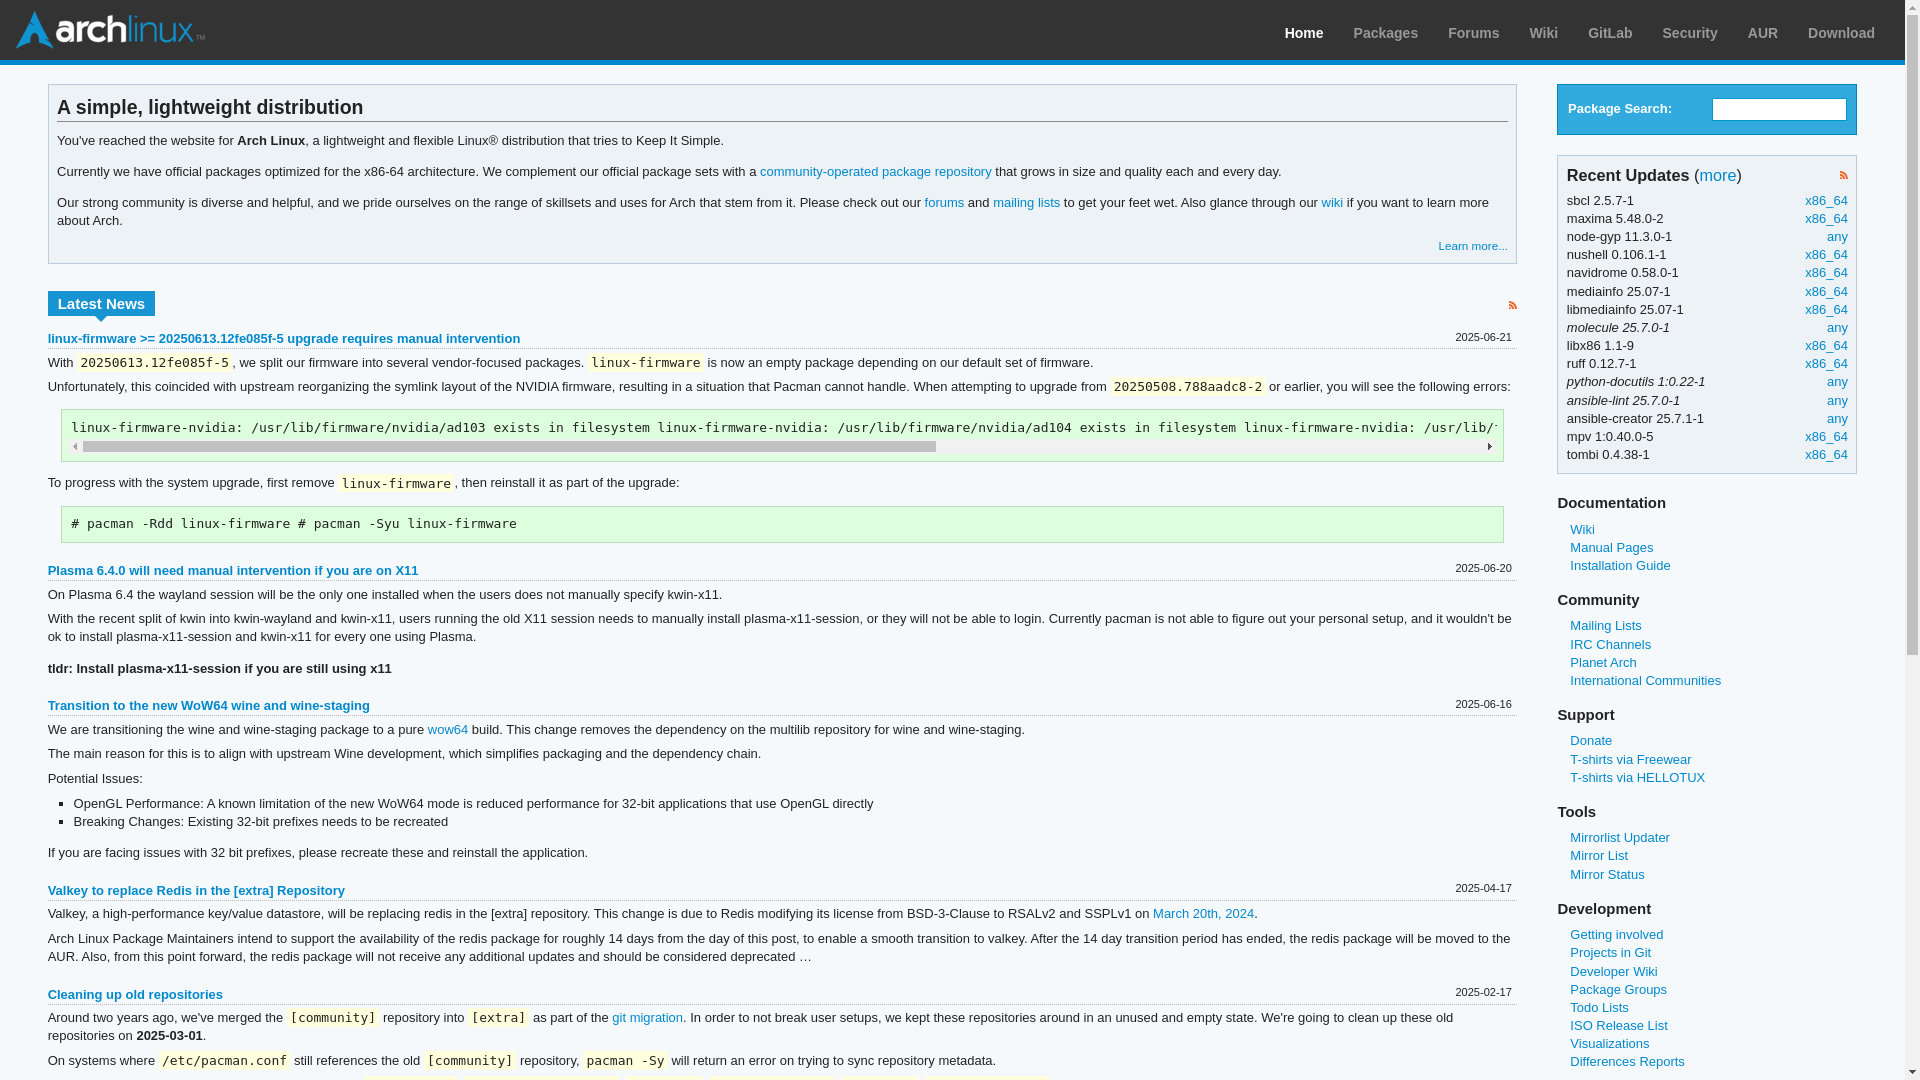Open the Package Groups link
Screen dimensions: 1920x1080
coord(1617,990)
